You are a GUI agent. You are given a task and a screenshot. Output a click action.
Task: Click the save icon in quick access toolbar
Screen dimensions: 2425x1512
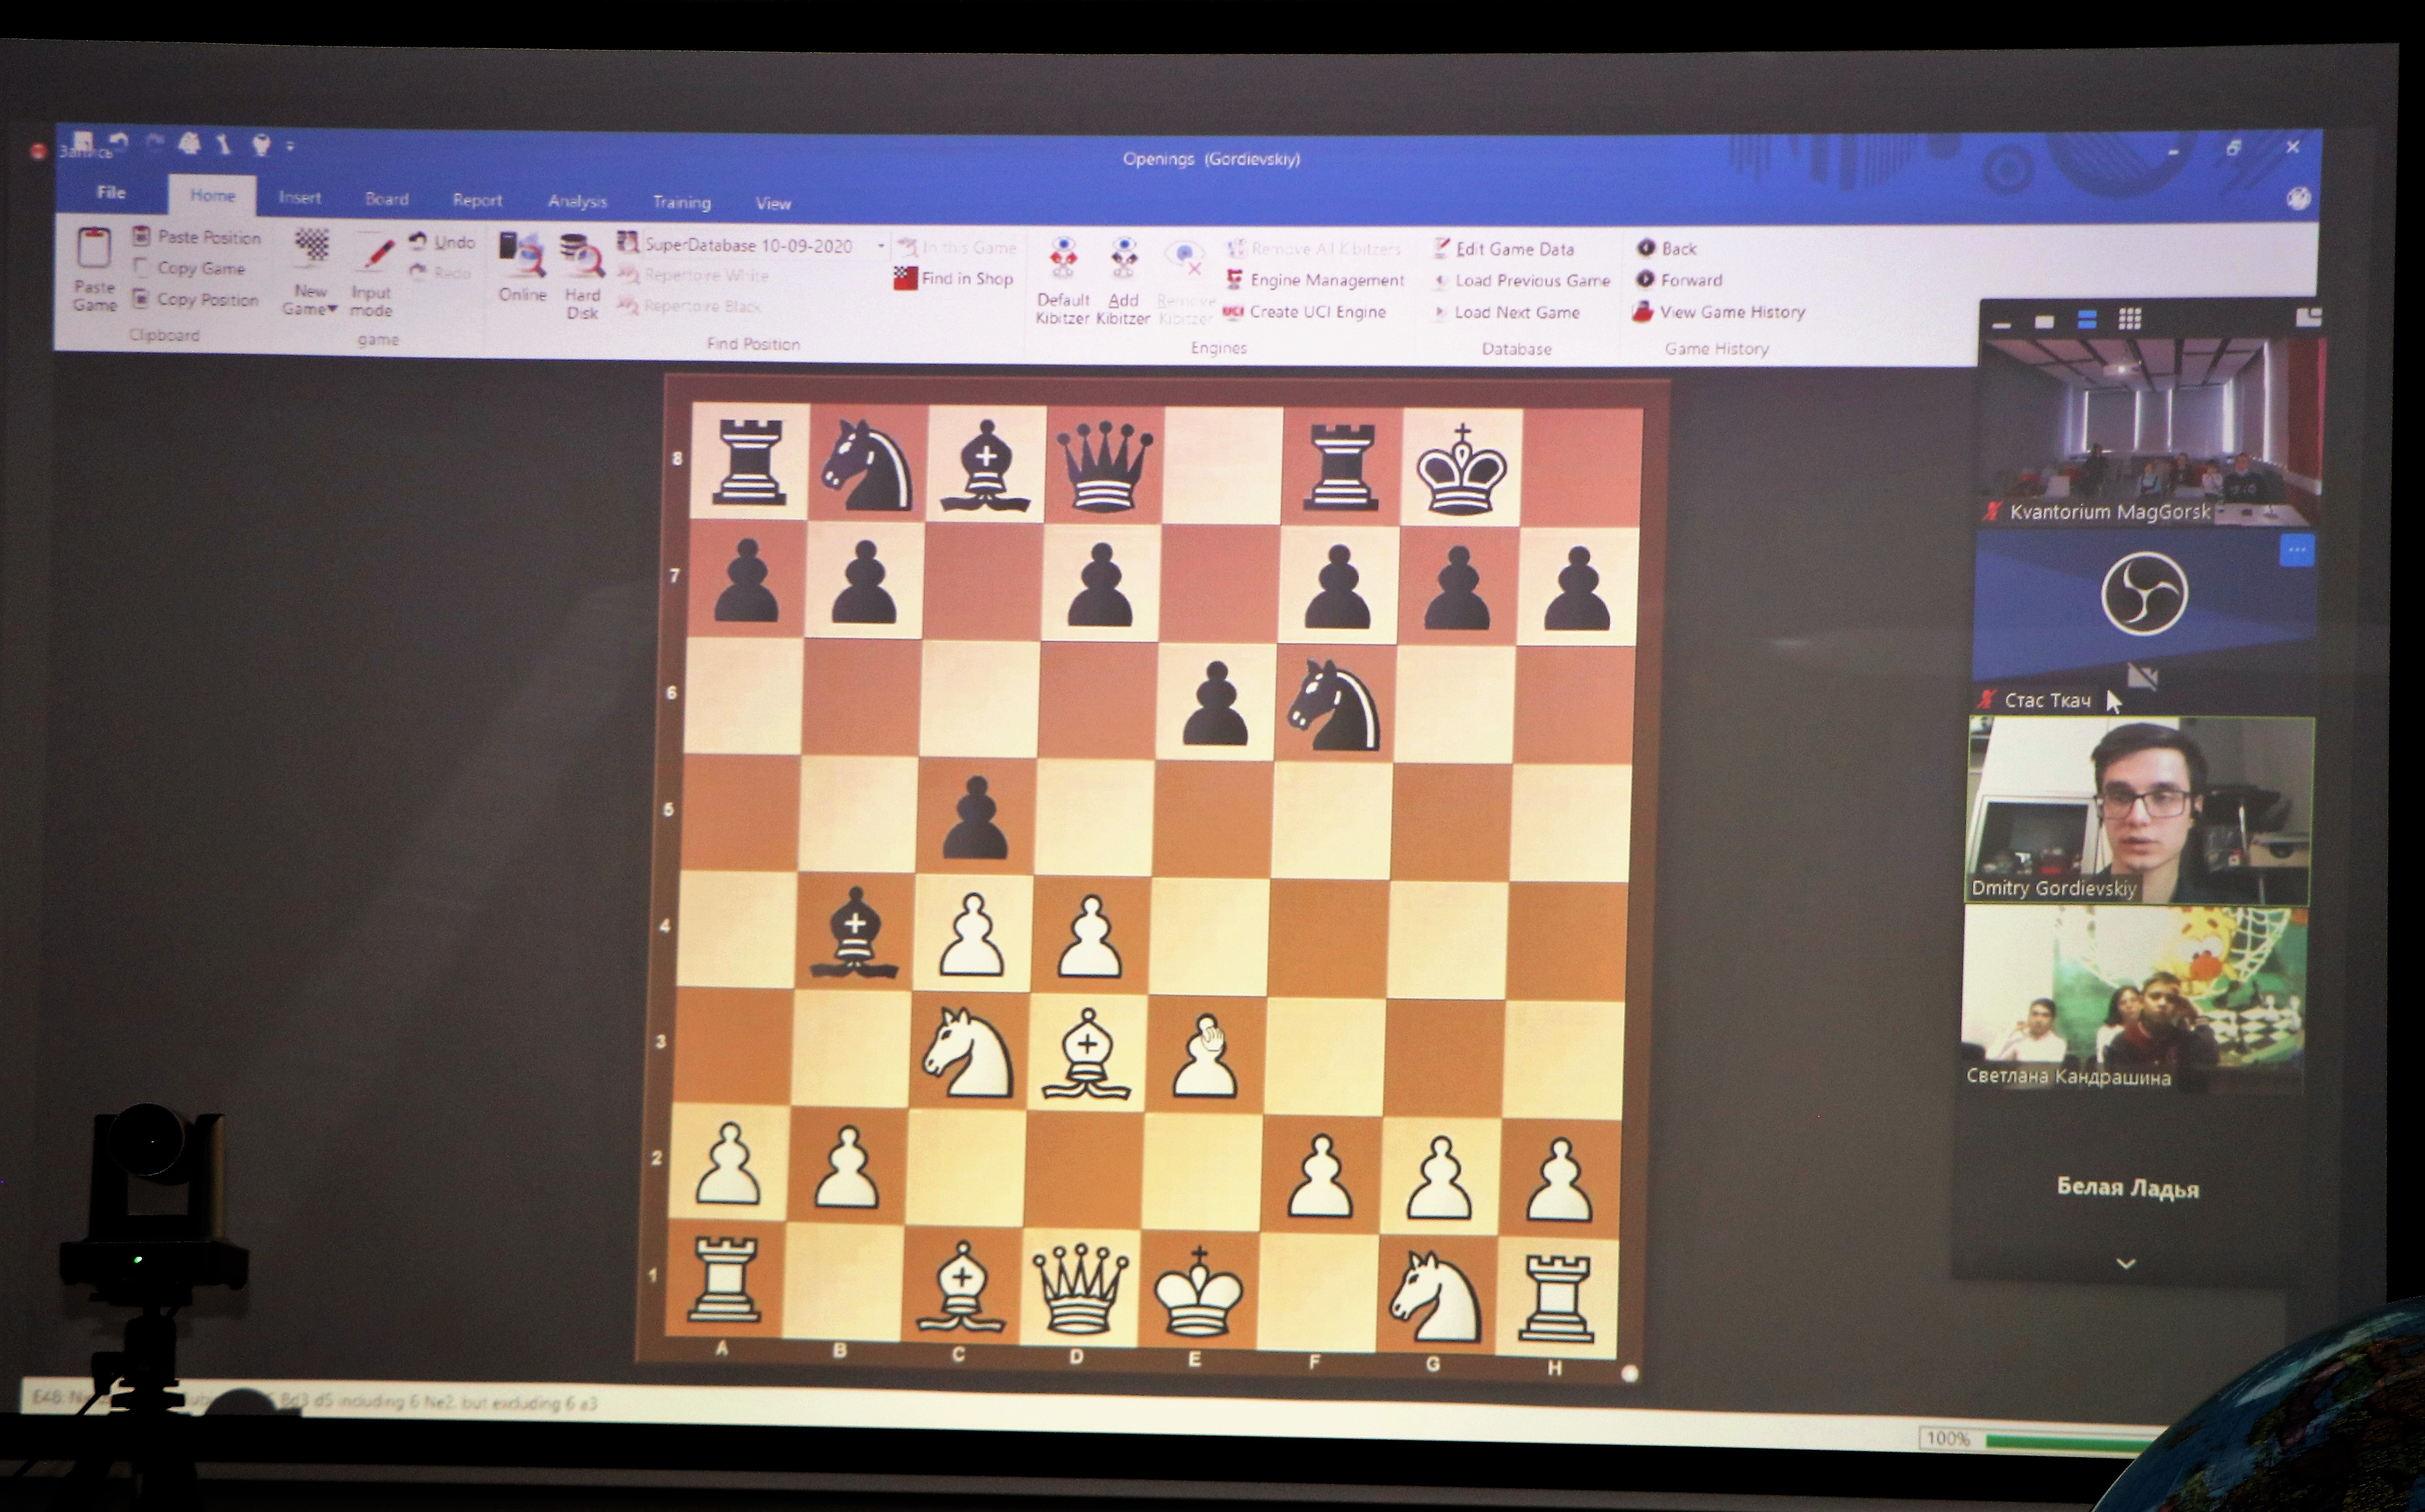(x=83, y=141)
